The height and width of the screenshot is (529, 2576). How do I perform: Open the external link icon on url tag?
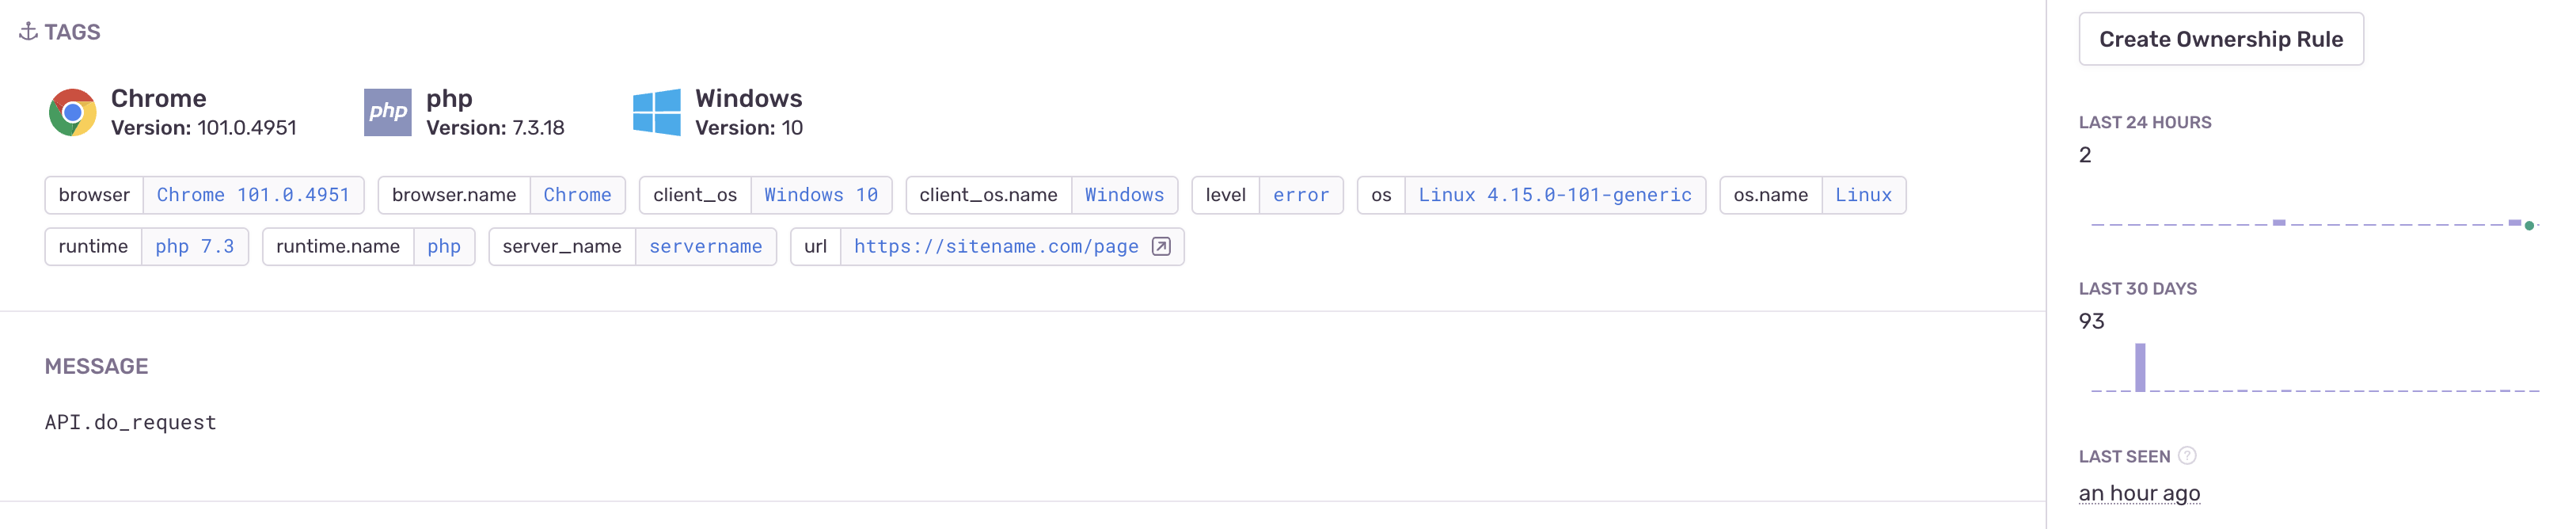click(x=1160, y=246)
